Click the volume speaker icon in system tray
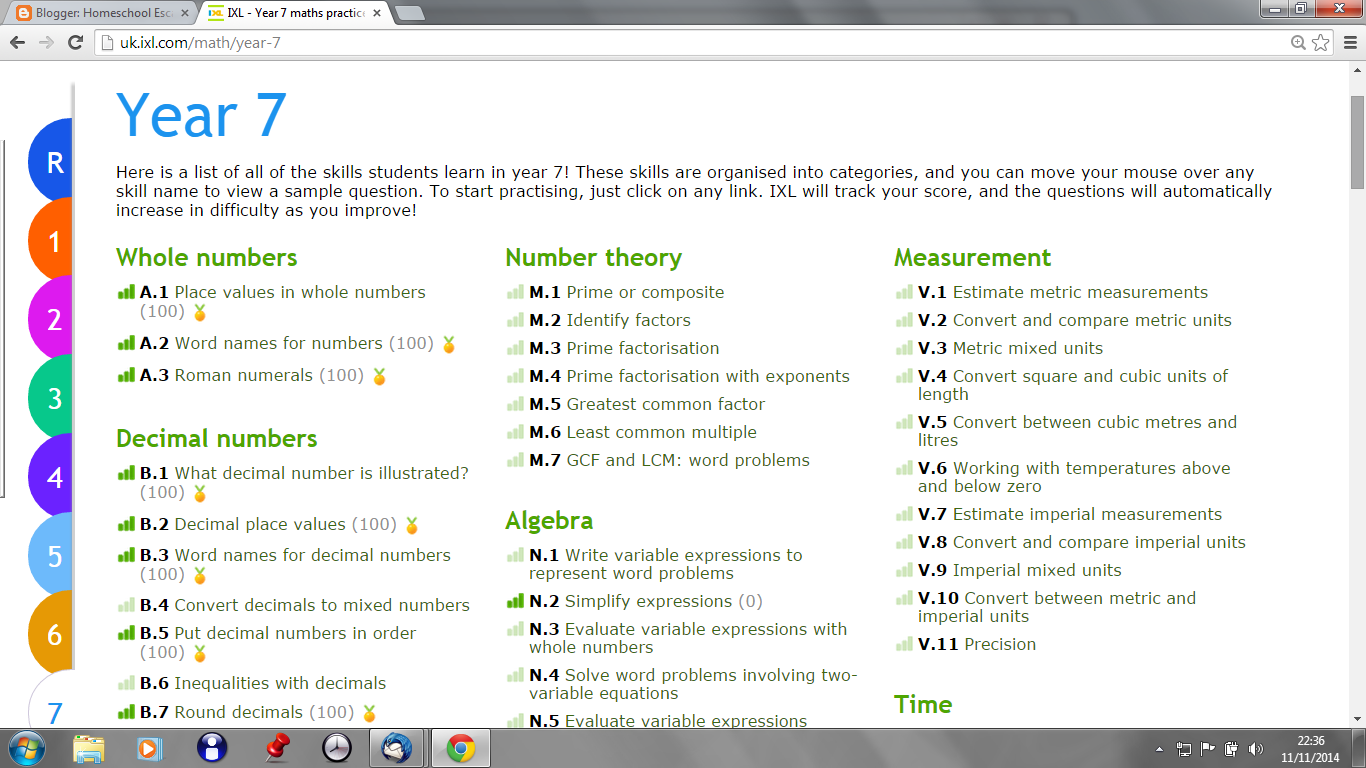This screenshot has width=1366, height=768. (x=1256, y=748)
